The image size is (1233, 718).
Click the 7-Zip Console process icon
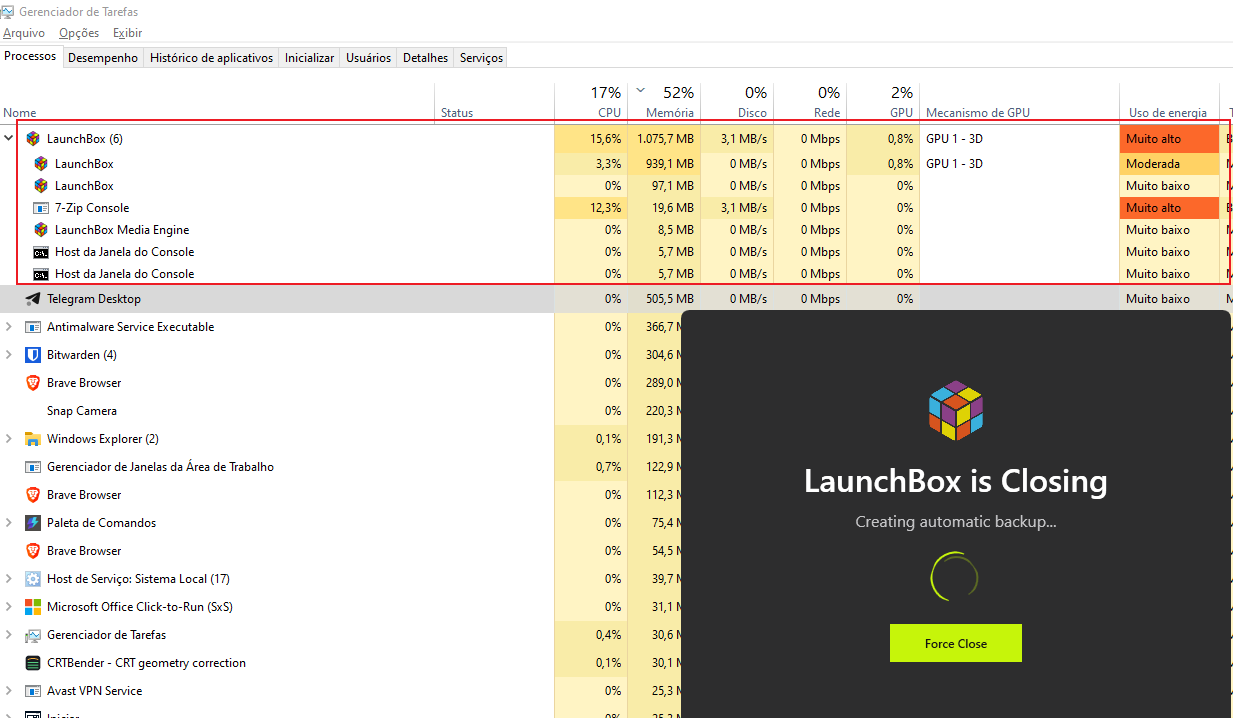(x=41, y=208)
